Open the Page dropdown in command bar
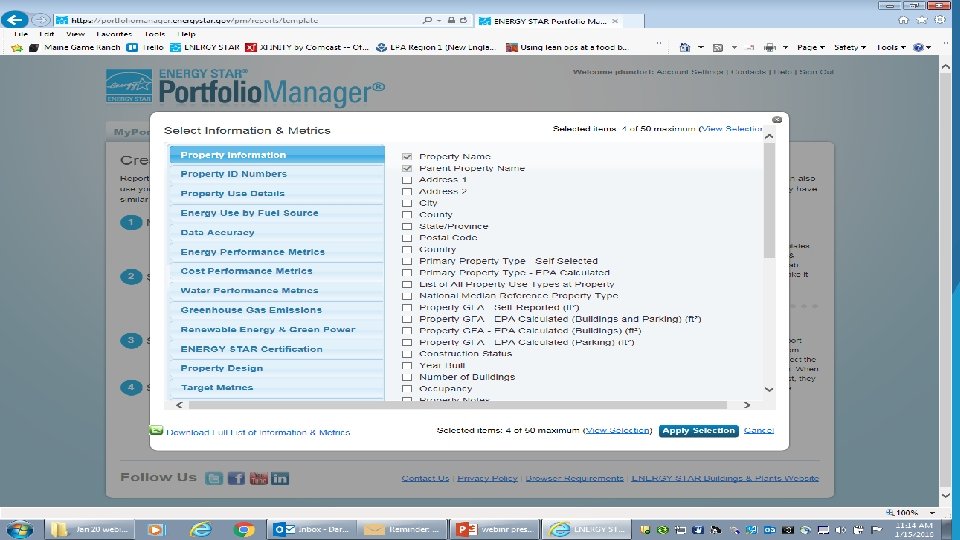This screenshot has height=540, width=960. (x=811, y=47)
